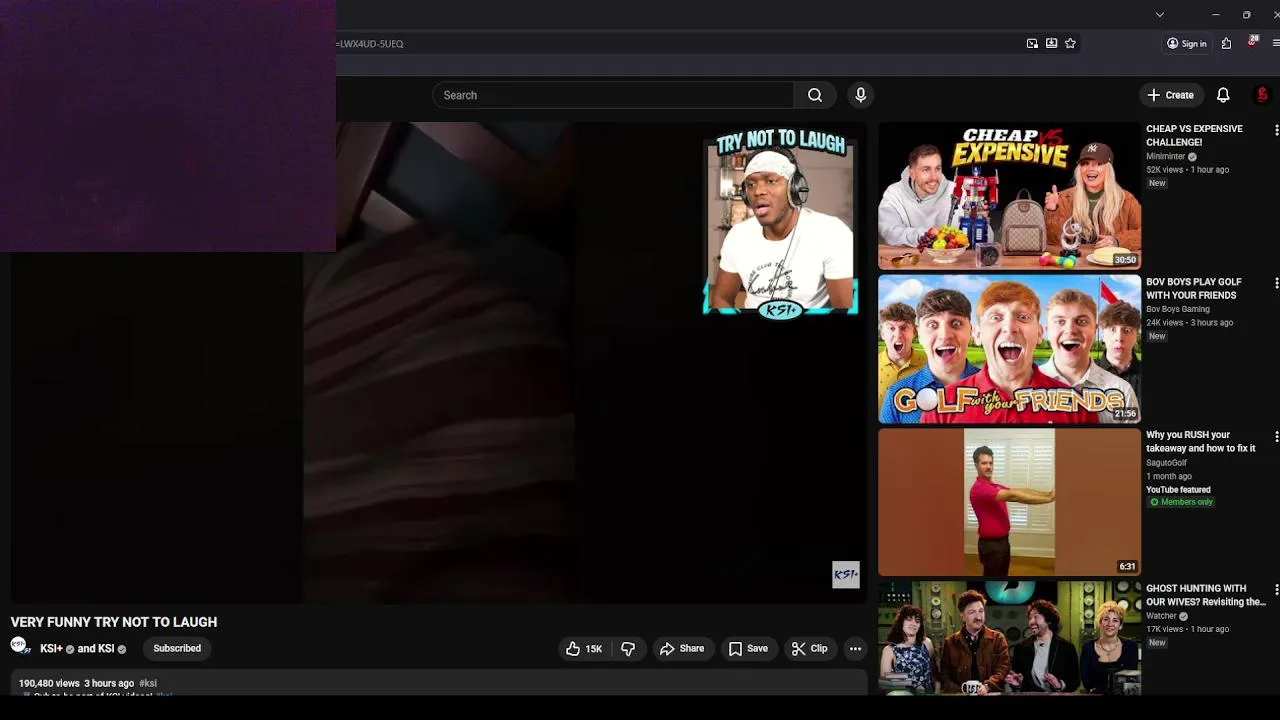Open Ghost Hunting With Our Wives thumbnail
The image size is (1280, 720).
[x=1009, y=638]
